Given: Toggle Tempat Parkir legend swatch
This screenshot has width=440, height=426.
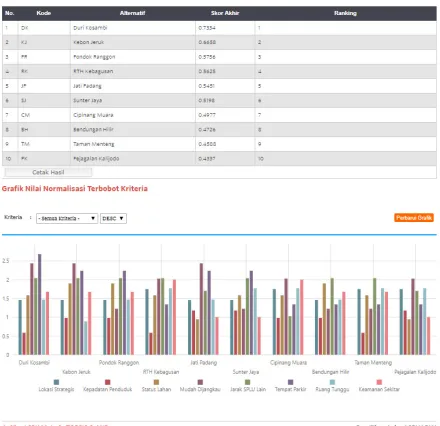Looking at the screenshot, I should 290,382.
